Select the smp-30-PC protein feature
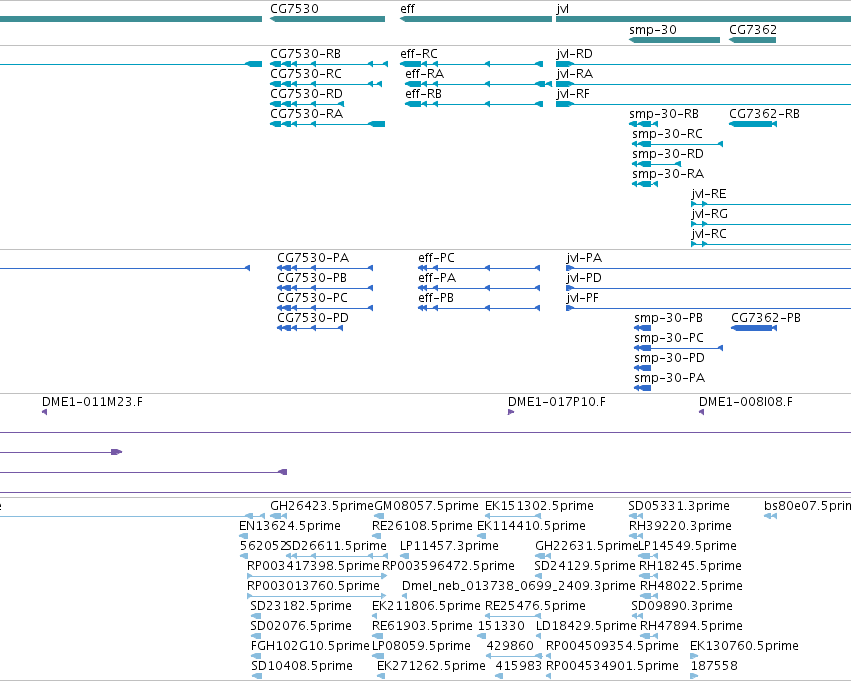Screen dimensions: 851x681 click(x=678, y=348)
